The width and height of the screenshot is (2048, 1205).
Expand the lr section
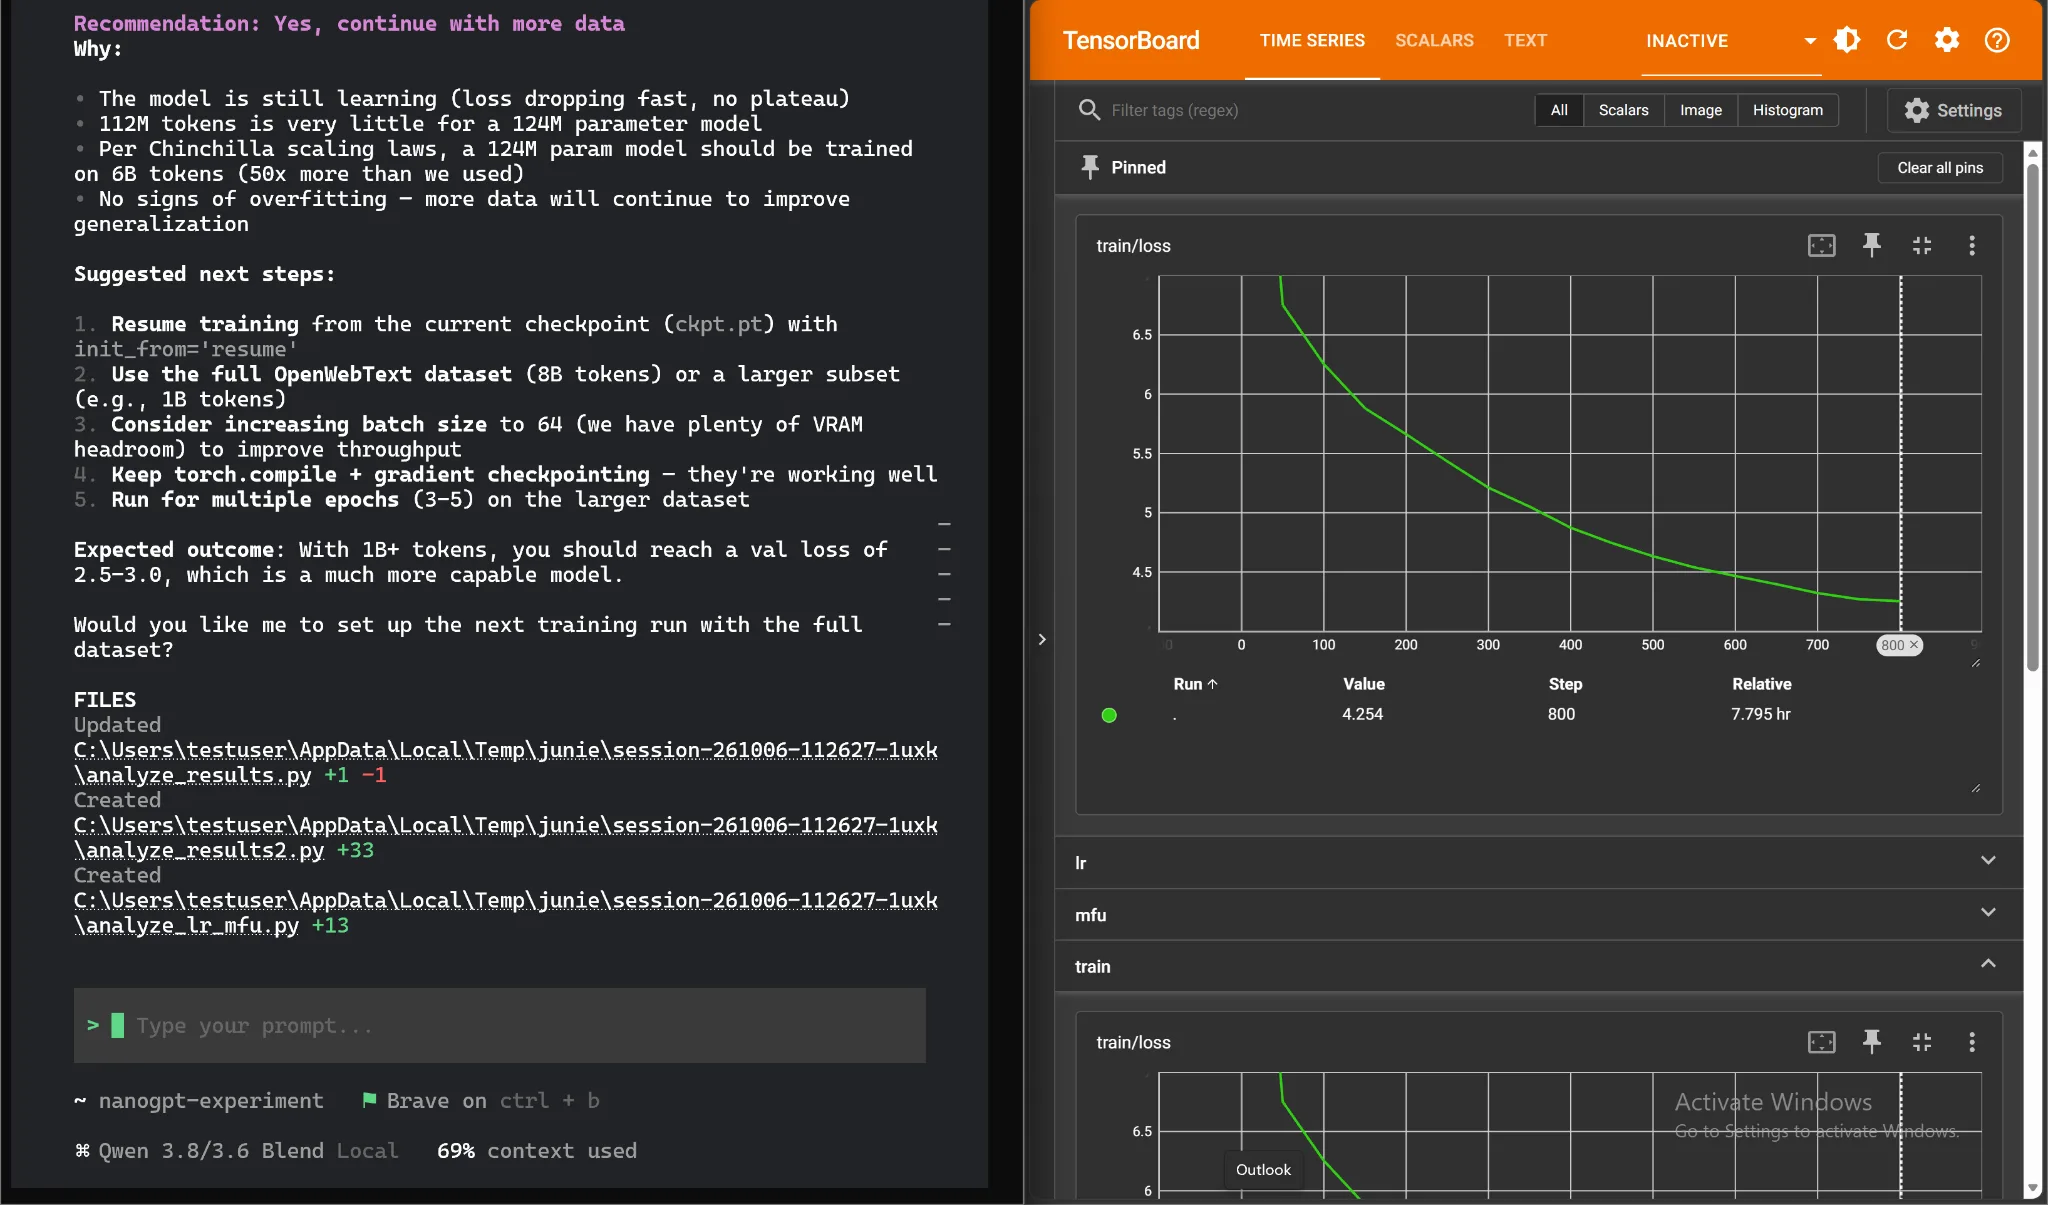(x=1539, y=862)
